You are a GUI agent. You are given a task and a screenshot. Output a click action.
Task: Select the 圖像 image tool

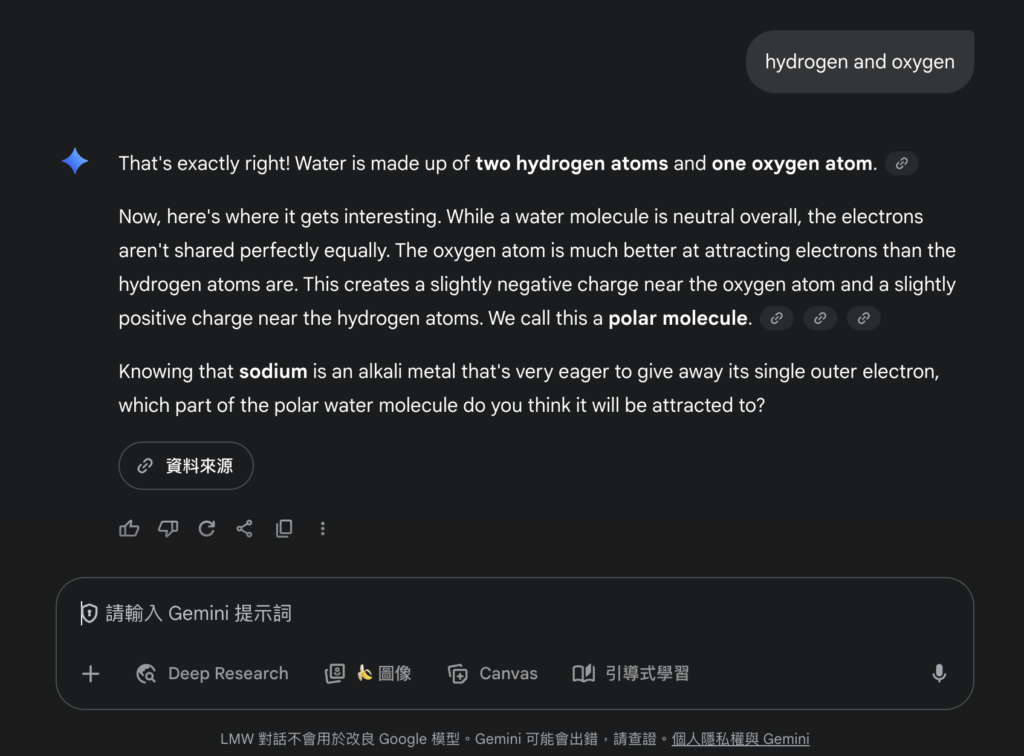tap(368, 674)
